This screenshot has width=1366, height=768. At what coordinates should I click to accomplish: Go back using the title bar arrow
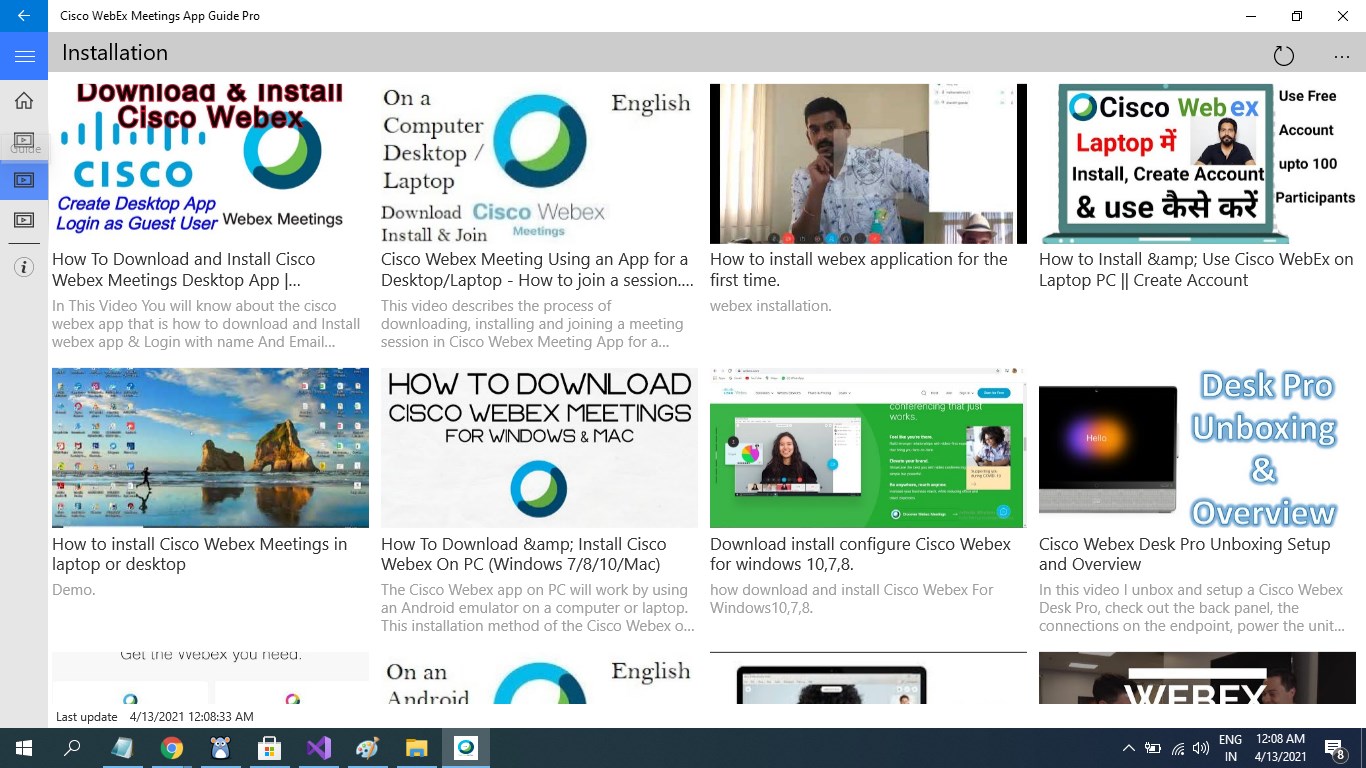24,16
